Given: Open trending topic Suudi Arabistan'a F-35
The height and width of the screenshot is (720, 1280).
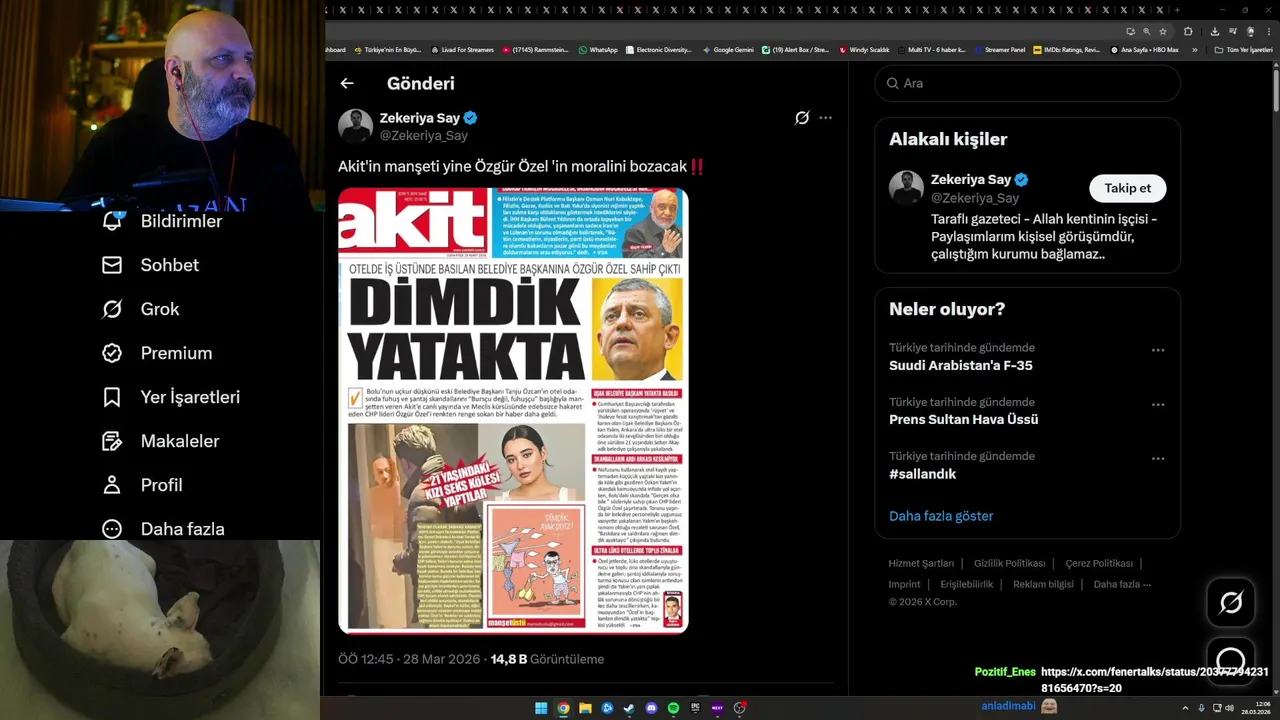Looking at the screenshot, I should (961, 366).
